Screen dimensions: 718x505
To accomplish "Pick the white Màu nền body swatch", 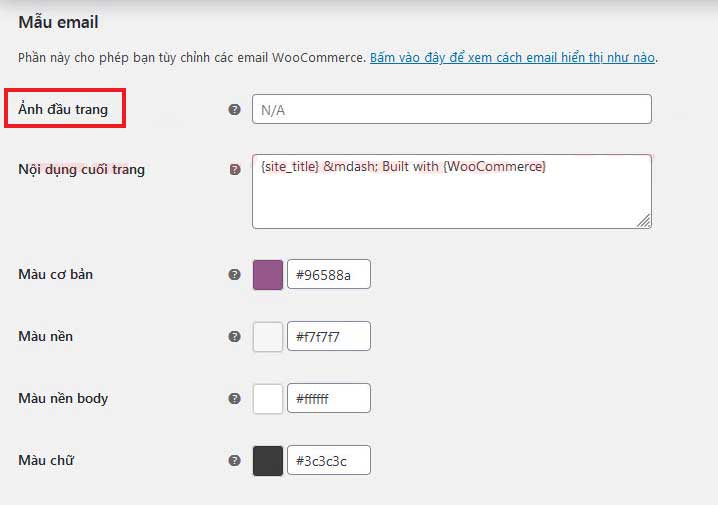I will point(268,398).
